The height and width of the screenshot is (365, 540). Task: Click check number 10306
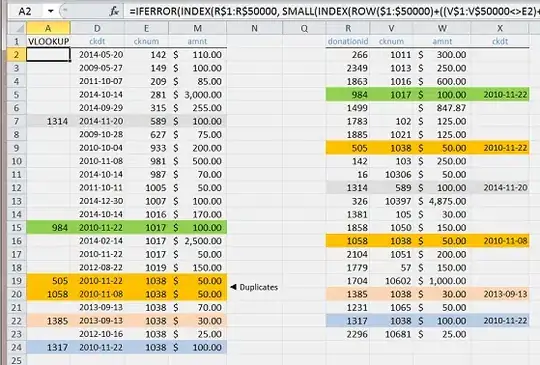[x=398, y=175]
